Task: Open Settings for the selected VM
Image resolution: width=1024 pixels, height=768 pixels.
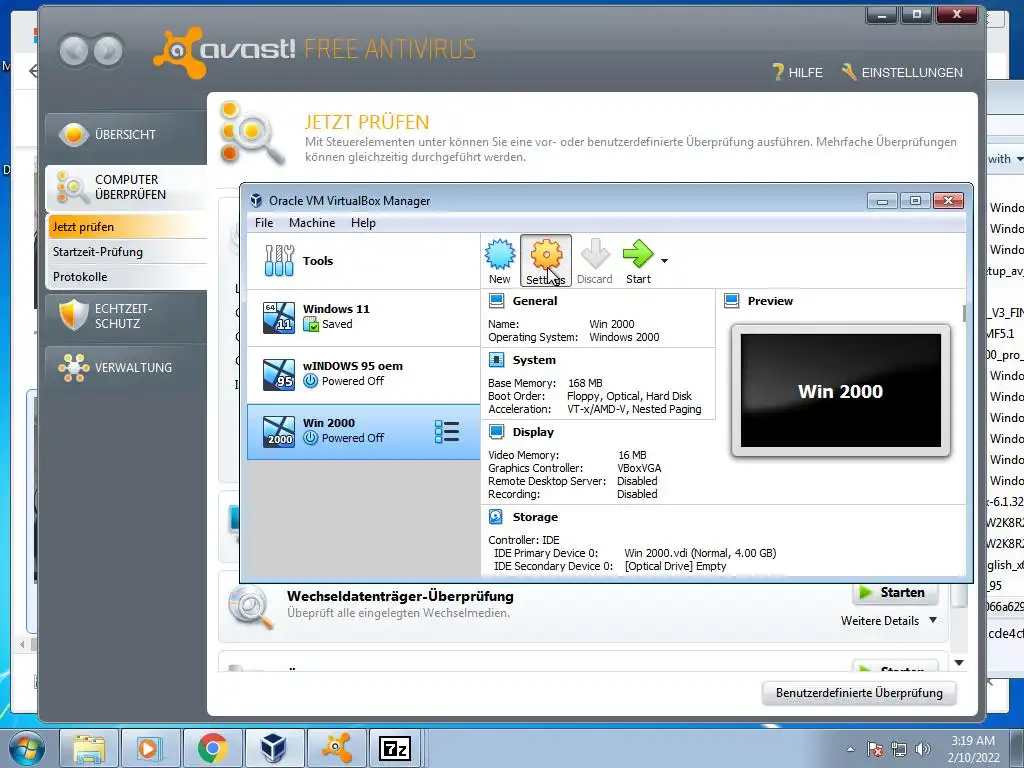Action: pyautogui.click(x=546, y=261)
